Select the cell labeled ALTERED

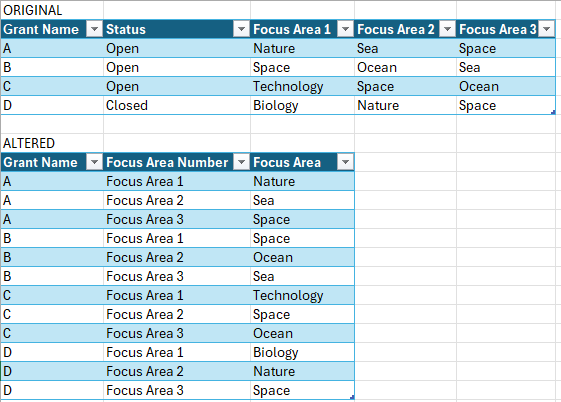(x=52, y=143)
